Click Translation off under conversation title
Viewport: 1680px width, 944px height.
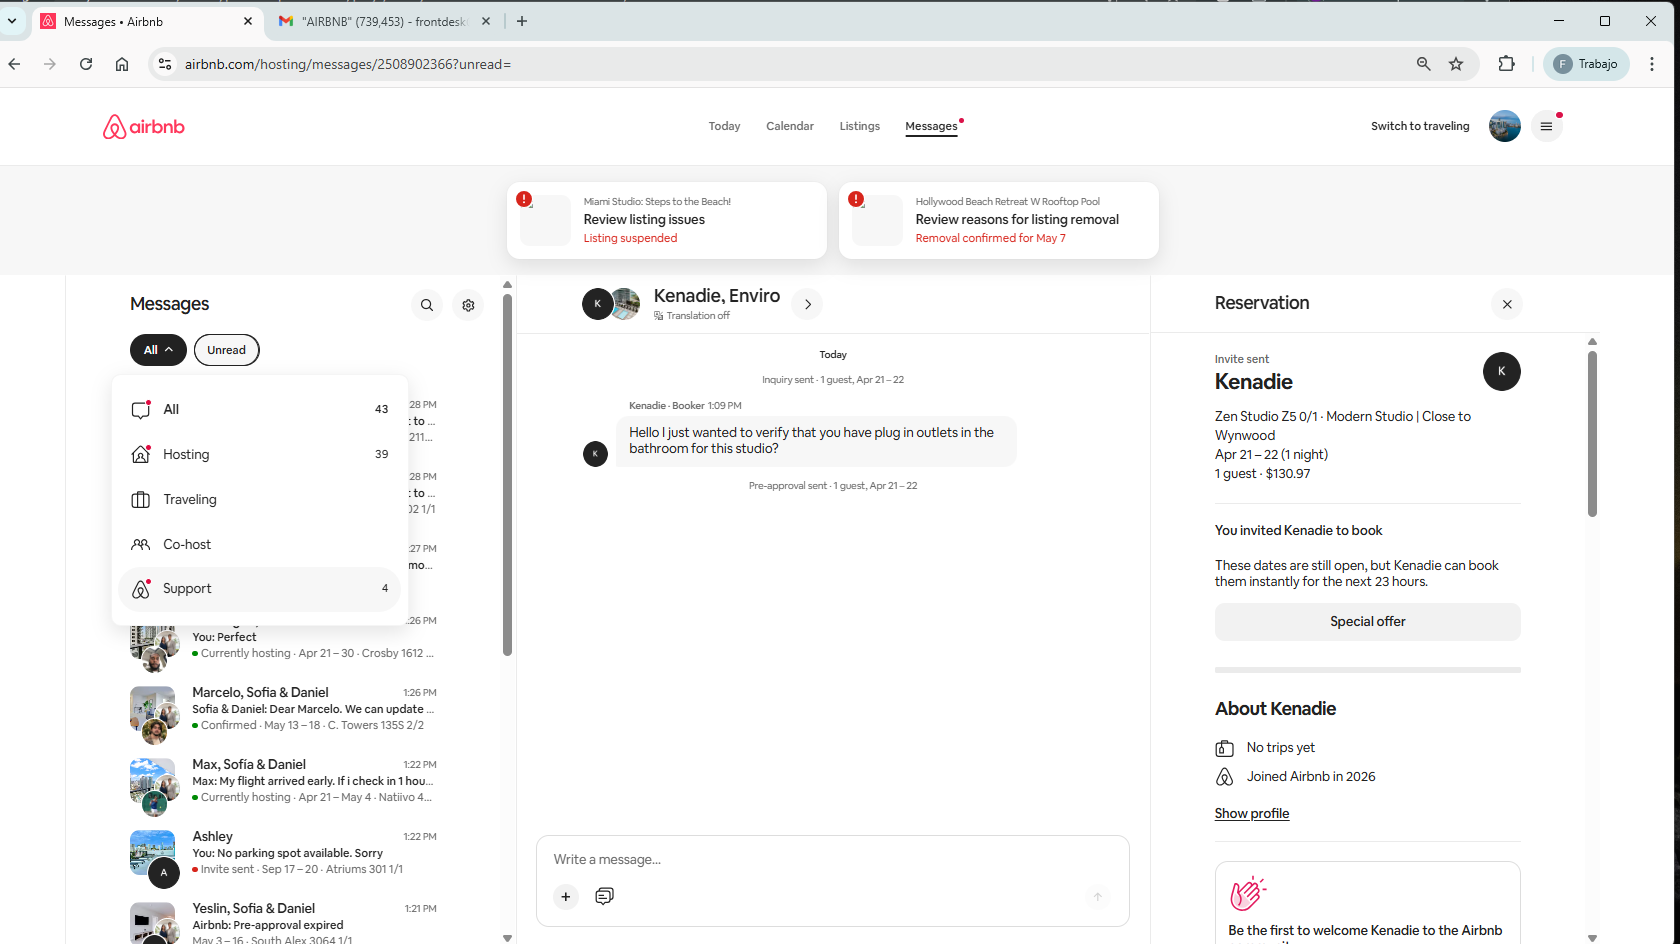click(x=692, y=316)
